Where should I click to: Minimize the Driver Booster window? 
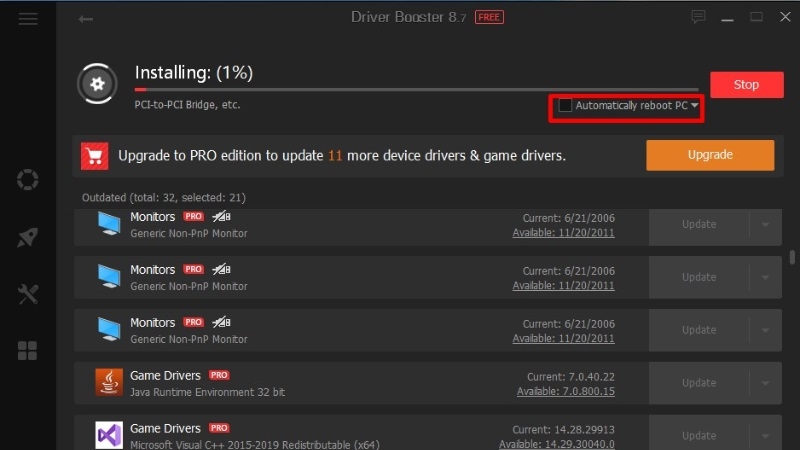pos(727,18)
